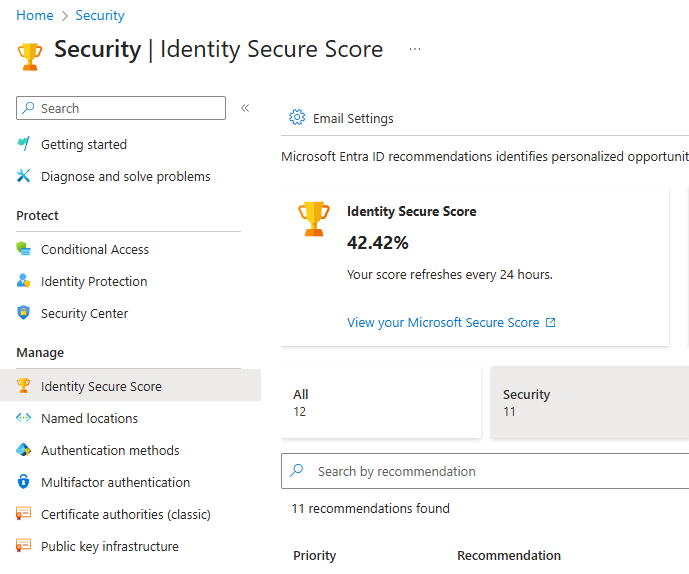This screenshot has height=574, width=689.
Task: Click the Identity Protection icon
Action: 24,281
